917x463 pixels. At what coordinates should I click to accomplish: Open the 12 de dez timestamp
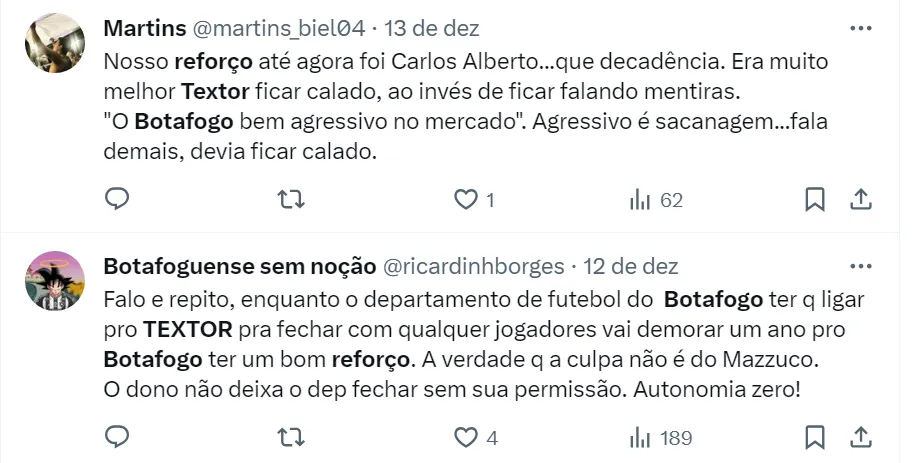[x=632, y=267]
